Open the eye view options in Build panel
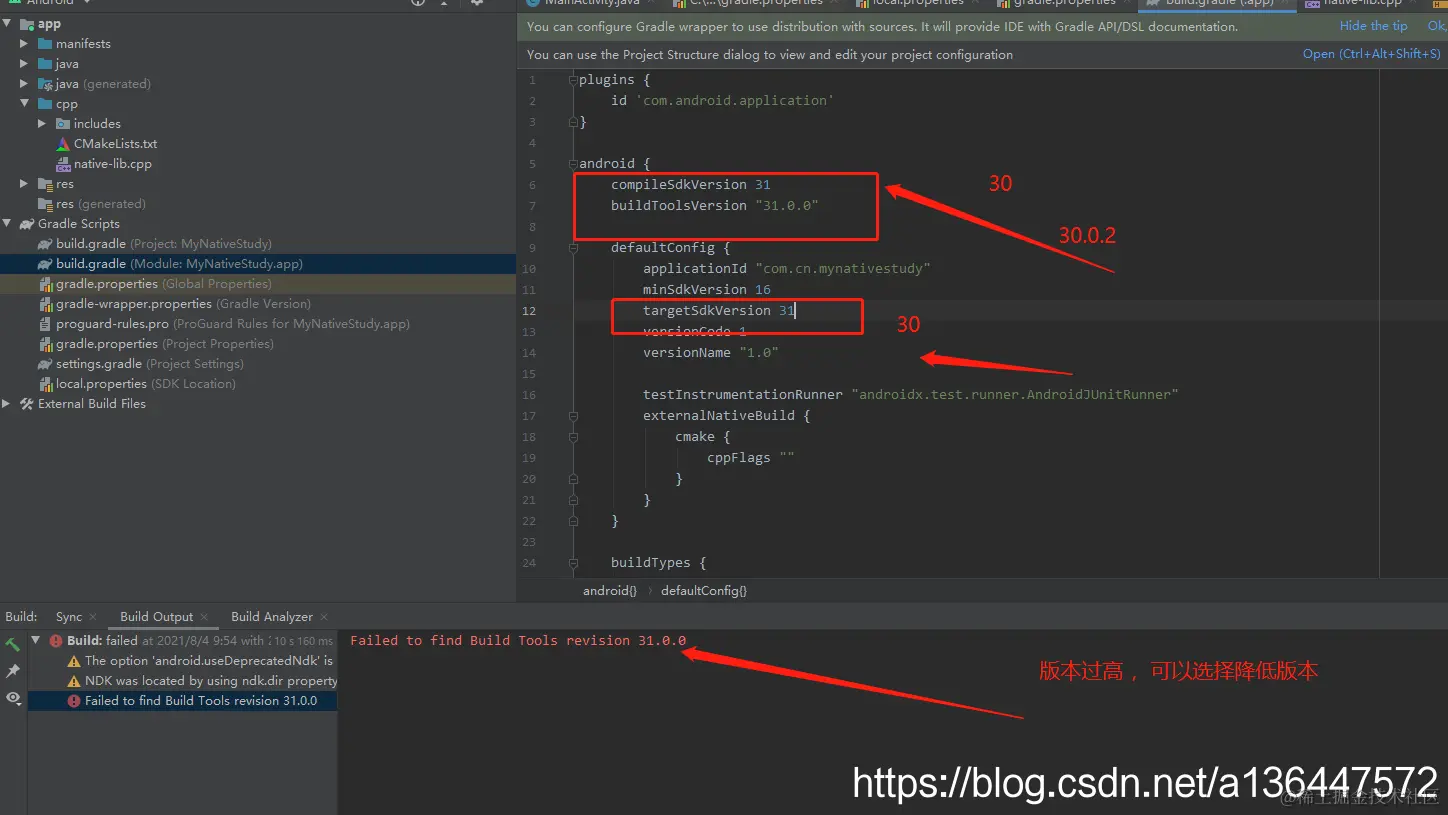The height and width of the screenshot is (815, 1448). point(13,698)
